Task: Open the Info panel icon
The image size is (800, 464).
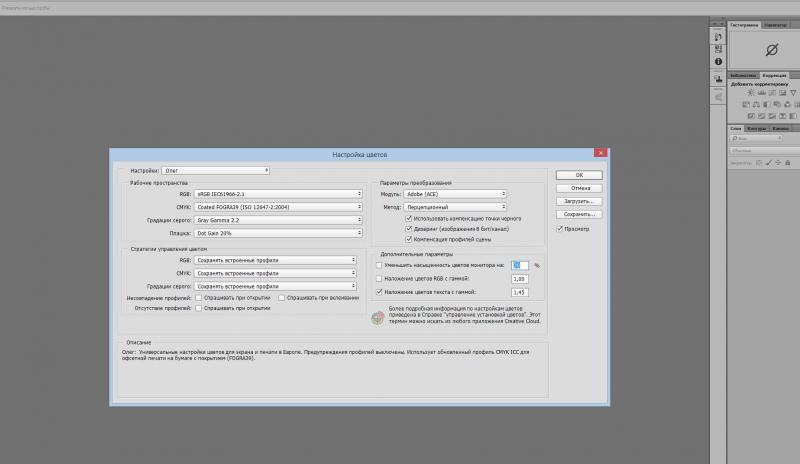Action: 718,61
